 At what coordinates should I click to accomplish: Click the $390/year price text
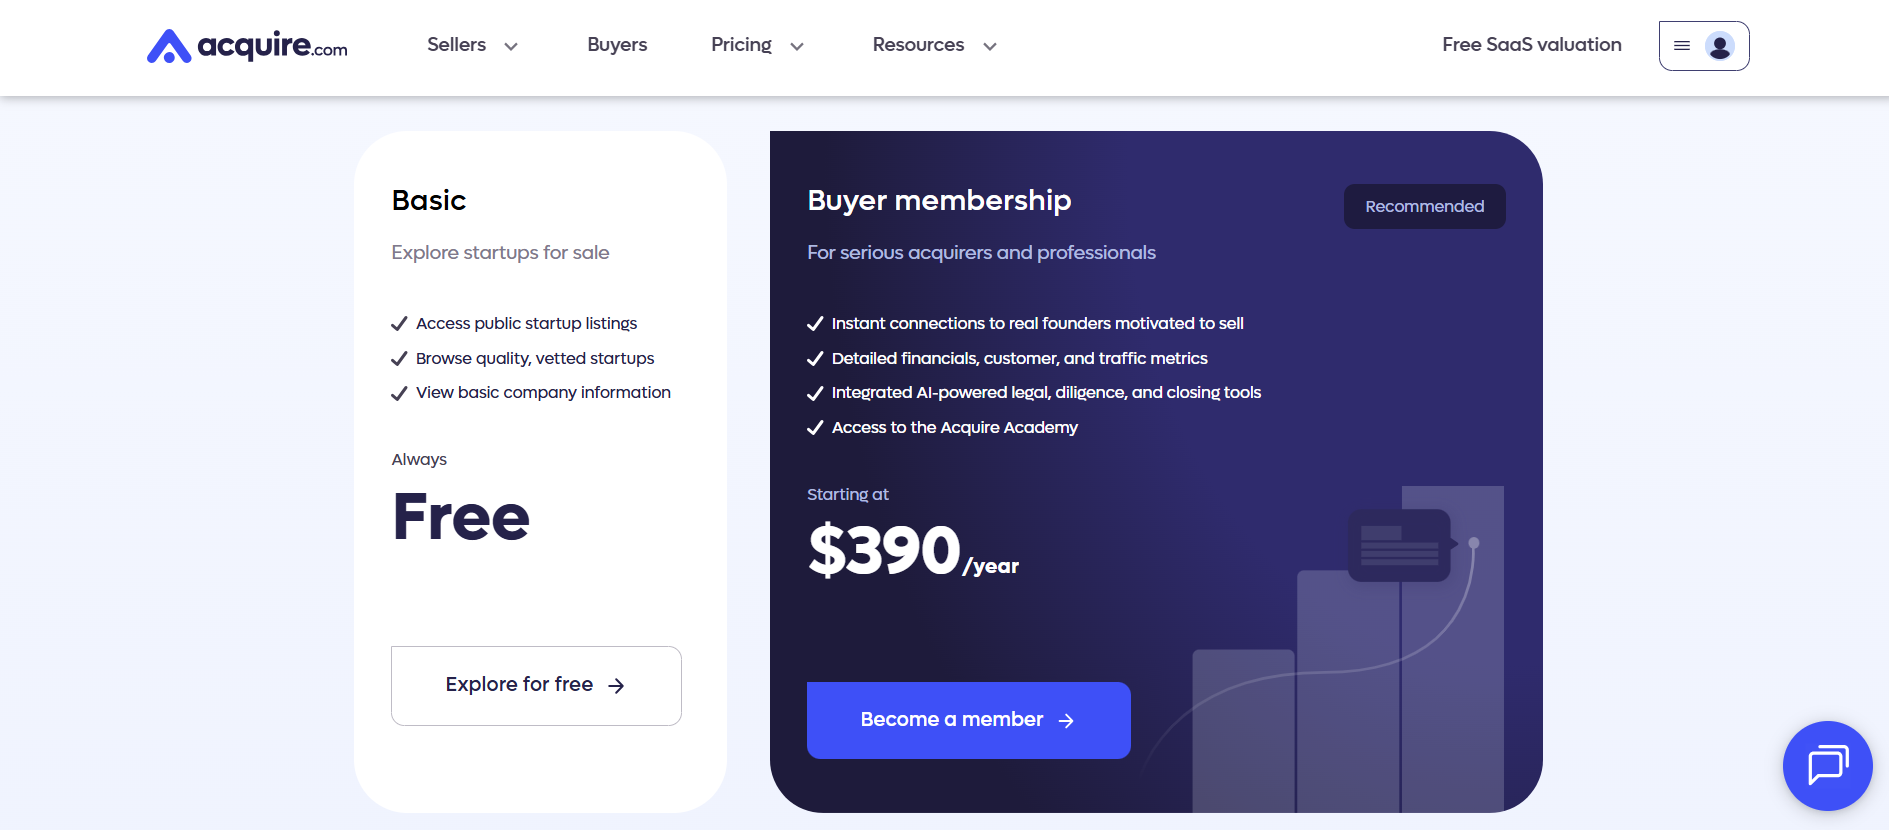(x=912, y=549)
